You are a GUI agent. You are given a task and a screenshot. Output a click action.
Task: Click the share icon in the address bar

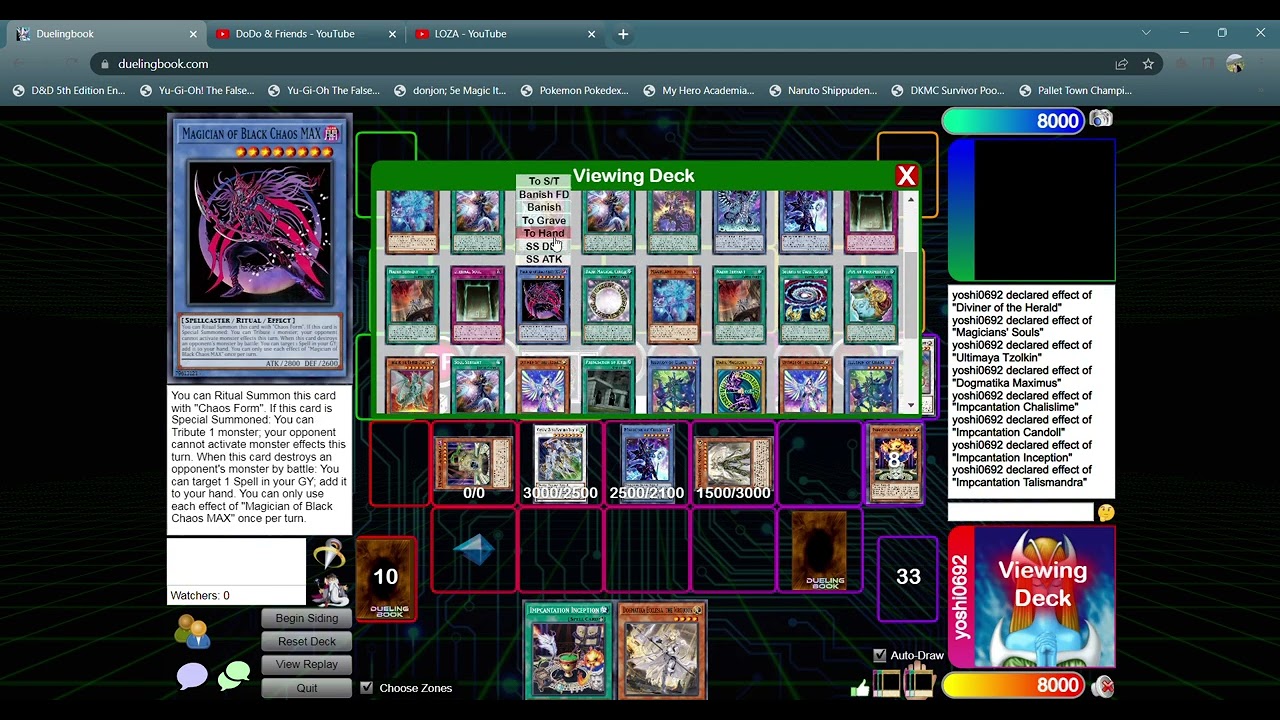[1121, 64]
